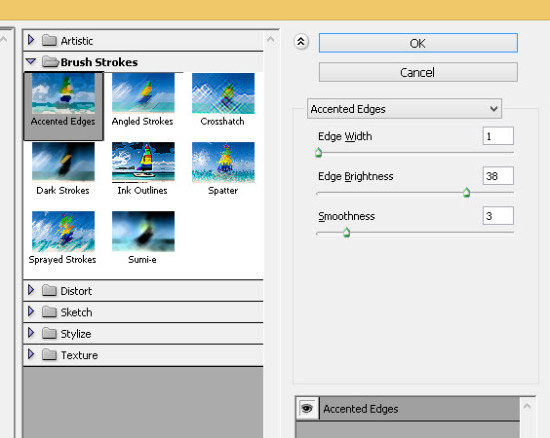This screenshot has height=438, width=550.
Task: Collapse the filter gallery with double-chevron button
Action: pos(301,42)
